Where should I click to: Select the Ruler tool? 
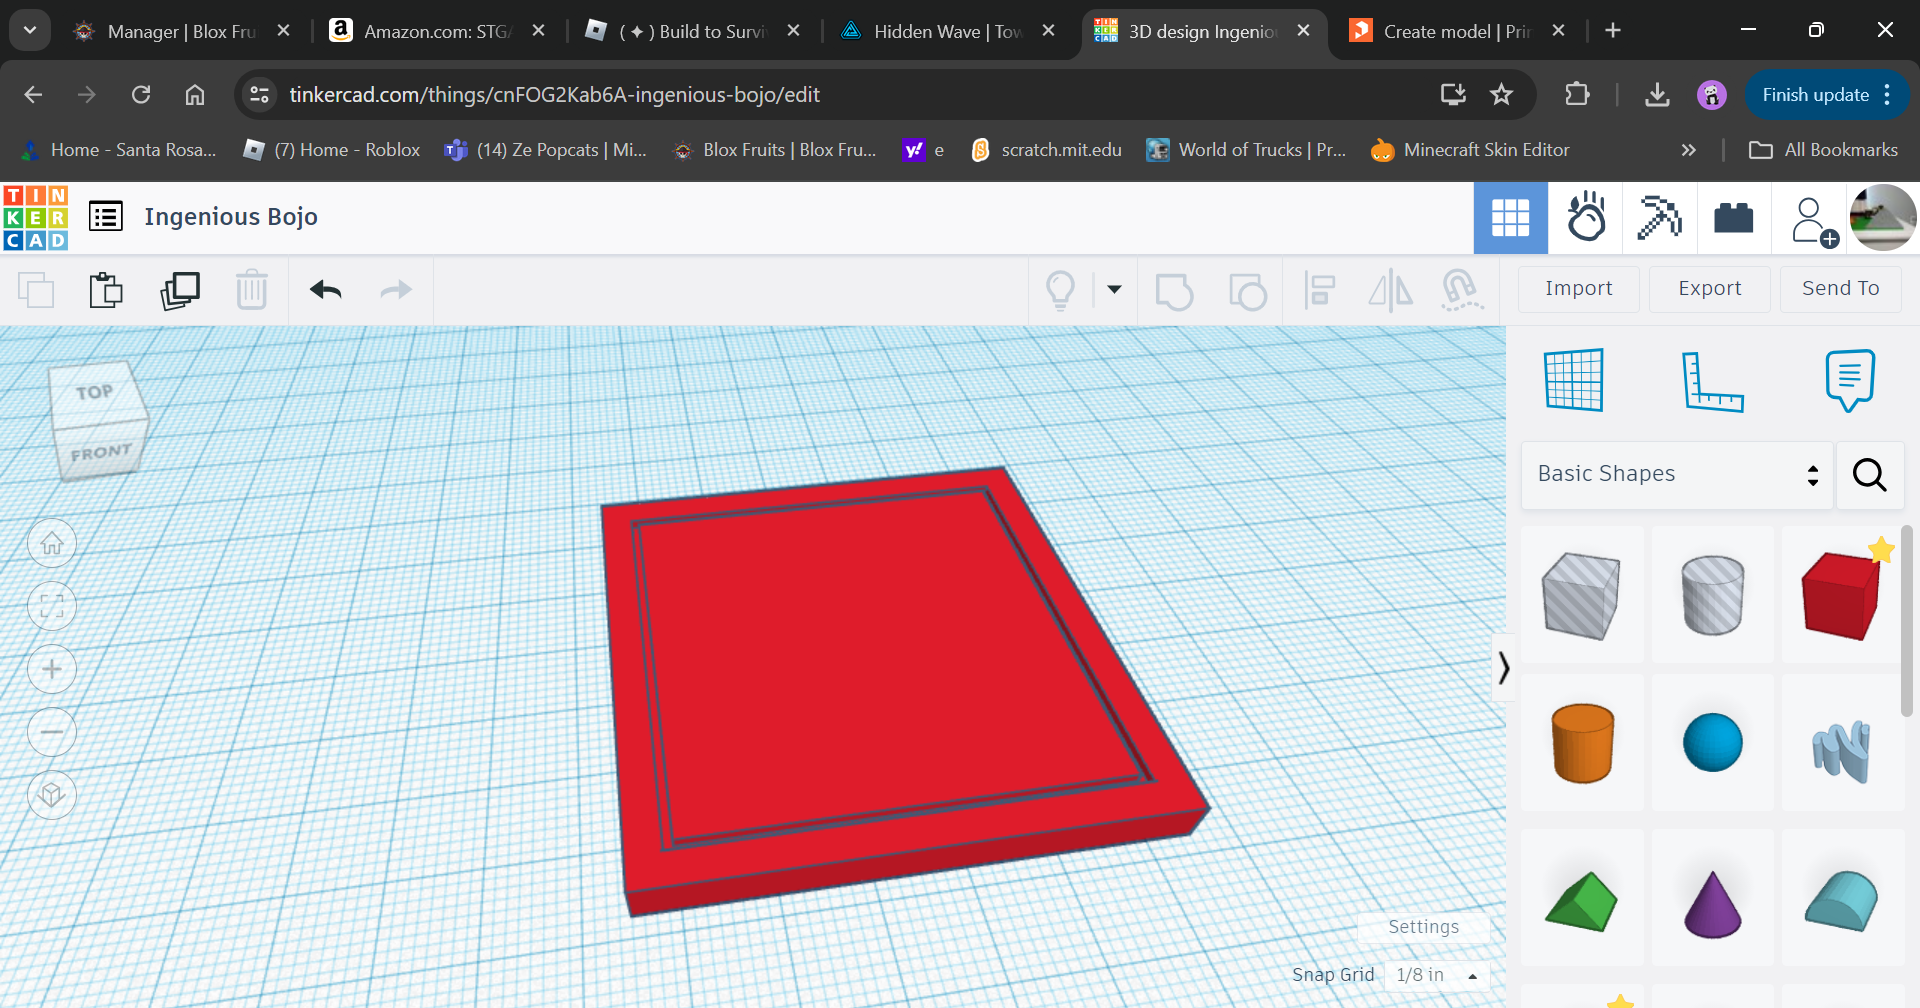coord(1712,381)
